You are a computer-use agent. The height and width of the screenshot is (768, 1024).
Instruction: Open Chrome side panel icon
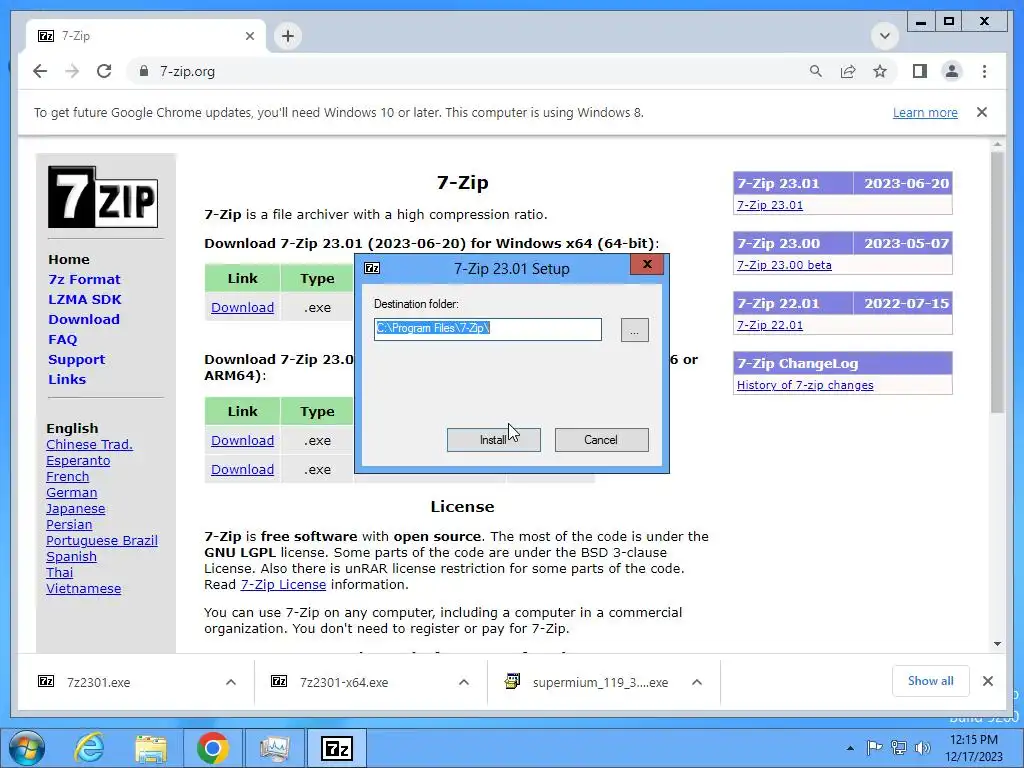(920, 71)
